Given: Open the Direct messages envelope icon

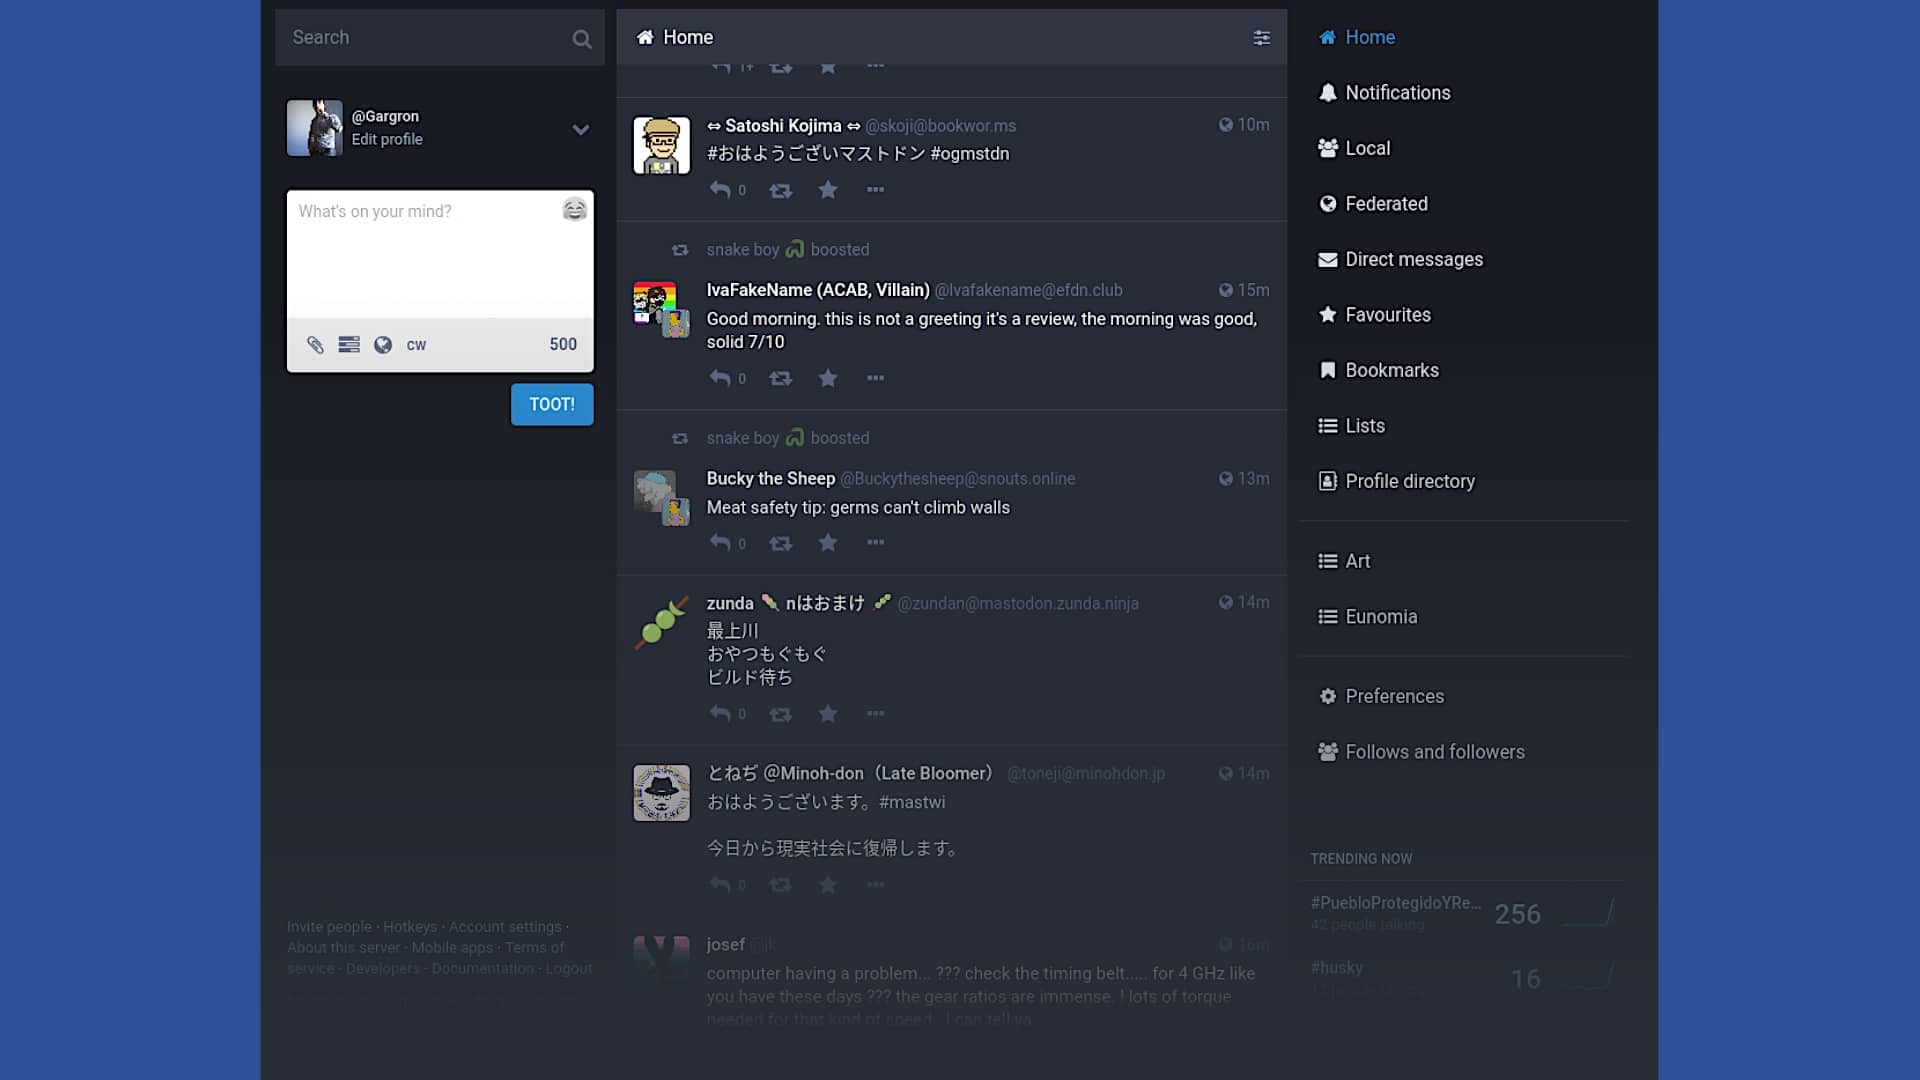Looking at the screenshot, I should [1325, 258].
